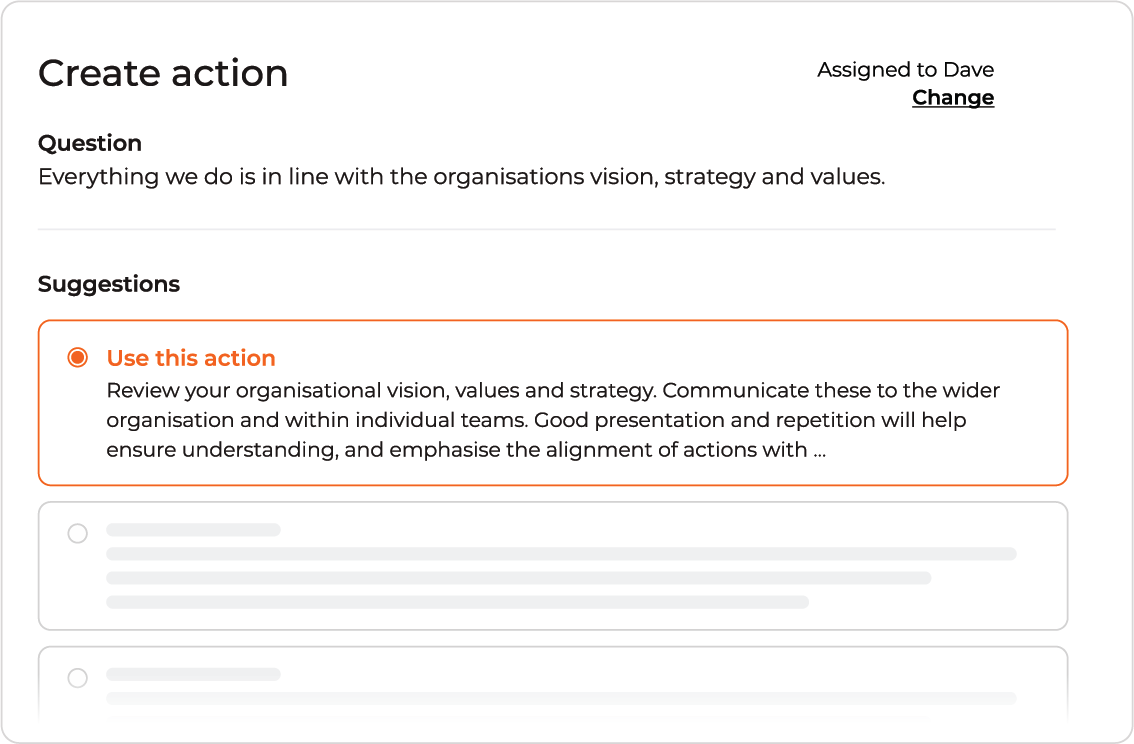Click the second suggestion's placeholder title bar
The image size is (1134, 744).
tap(193, 530)
